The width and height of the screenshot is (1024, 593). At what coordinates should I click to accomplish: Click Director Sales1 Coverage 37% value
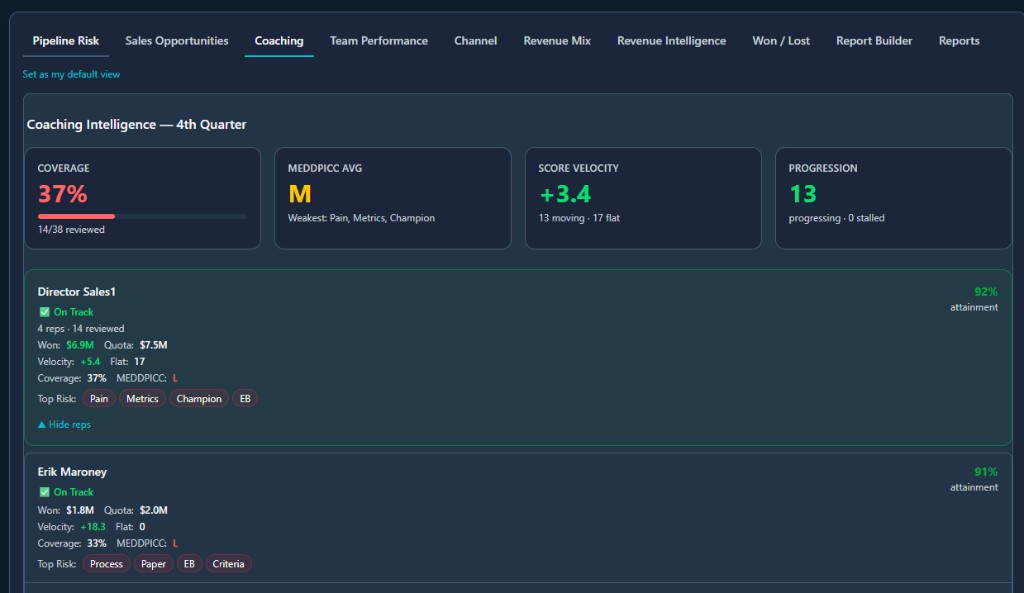(97, 378)
